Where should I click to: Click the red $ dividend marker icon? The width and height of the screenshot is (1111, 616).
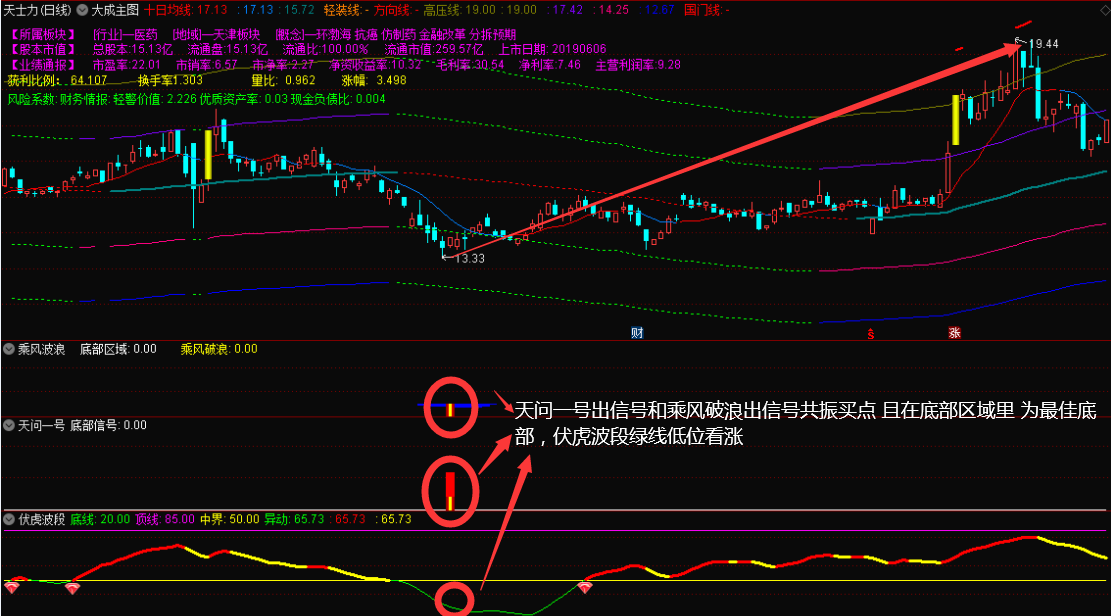(871, 332)
